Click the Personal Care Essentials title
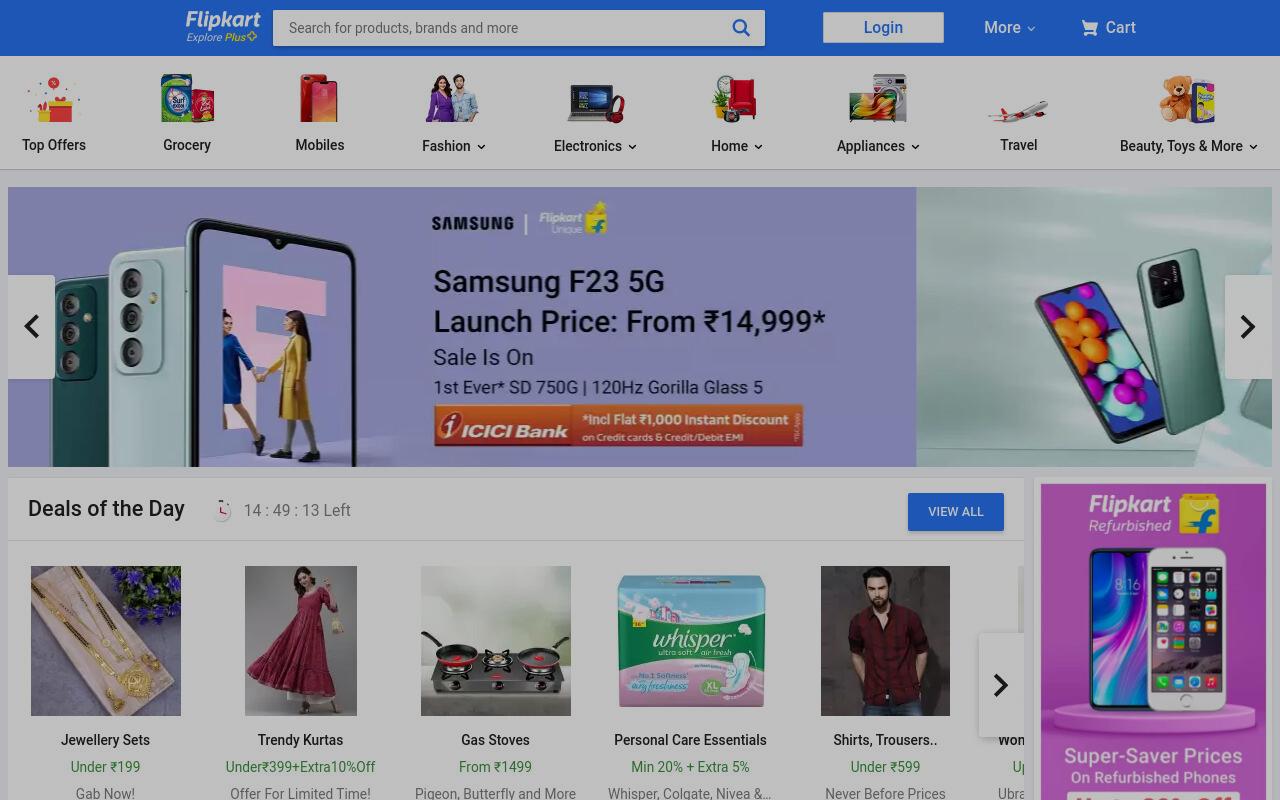The height and width of the screenshot is (800, 1280). 690,740
